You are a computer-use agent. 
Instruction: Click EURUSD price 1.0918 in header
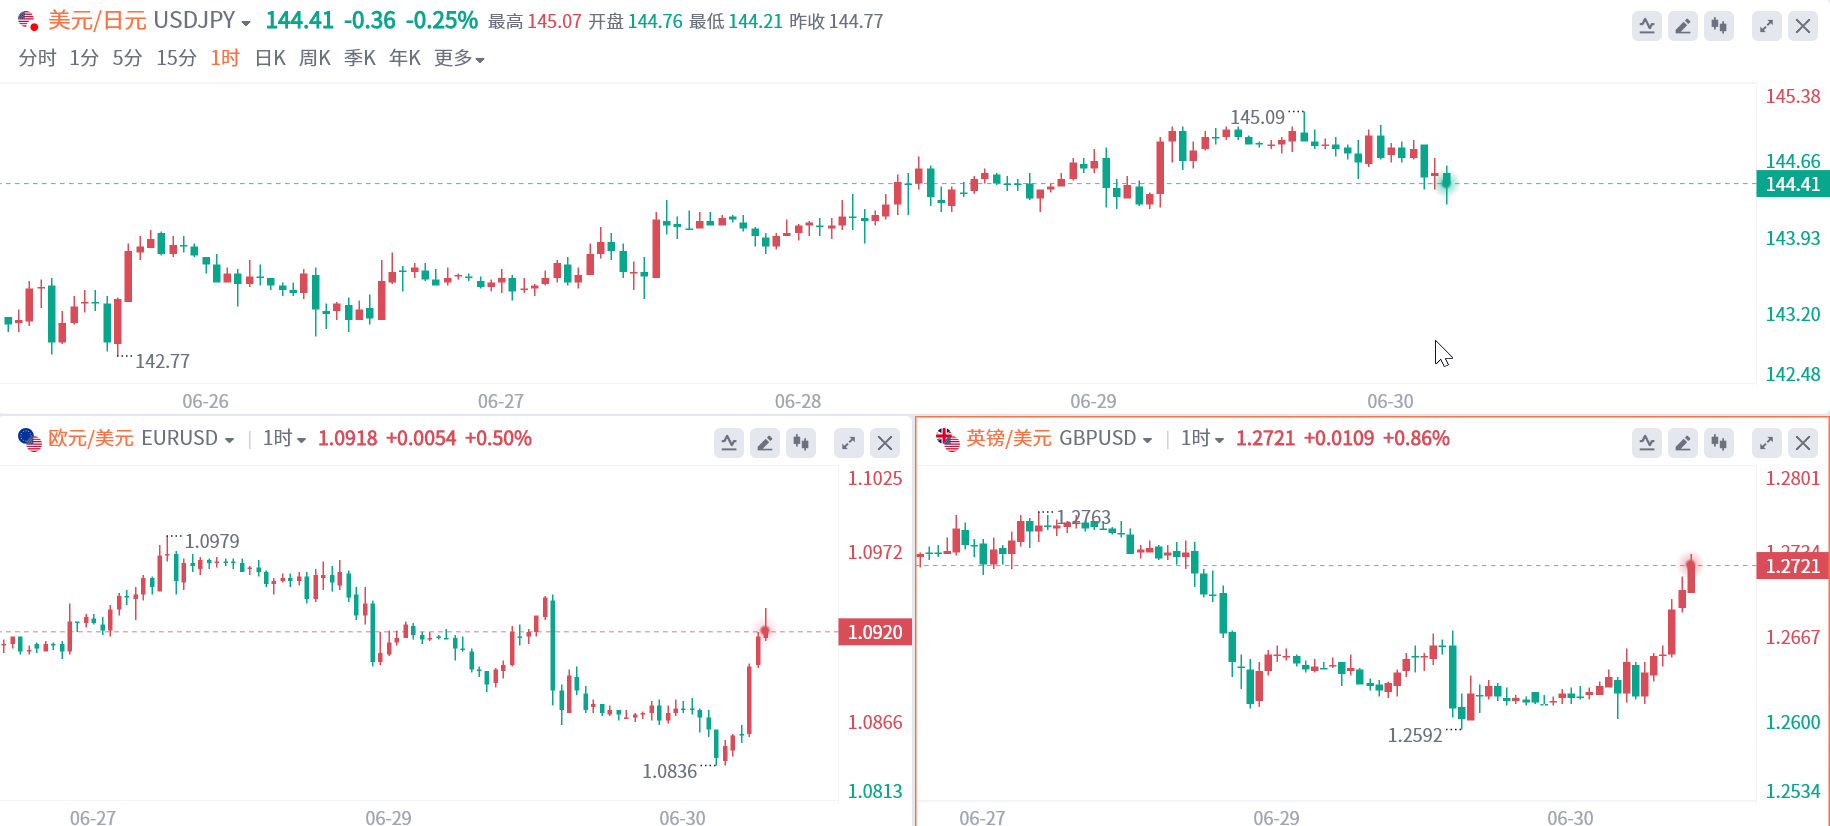(348, 439)
